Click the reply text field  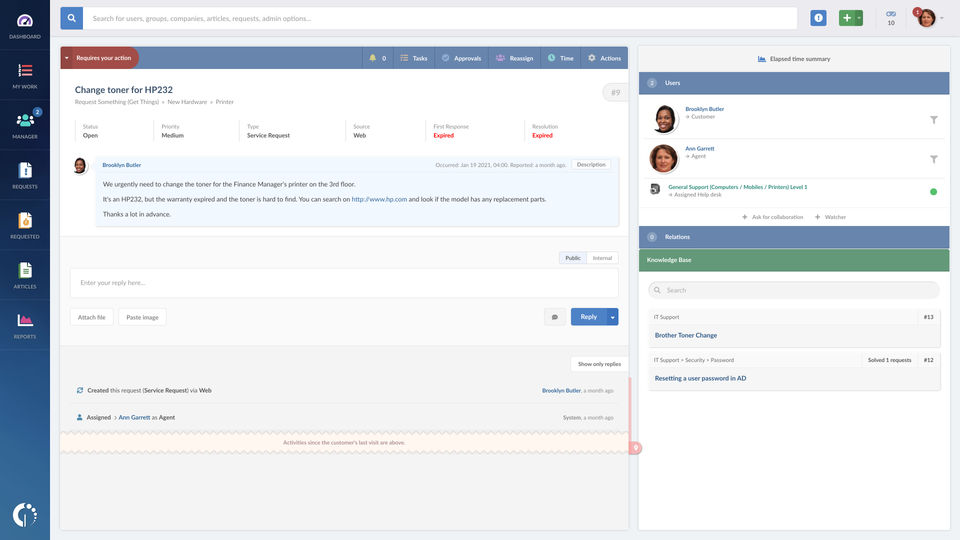pyautogui.click(x=344, y=283)
